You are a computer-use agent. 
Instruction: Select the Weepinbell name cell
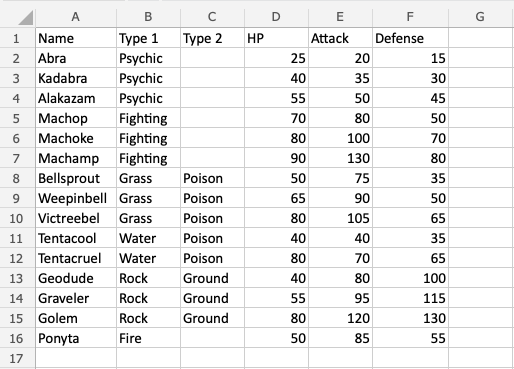tap(76, 198)
